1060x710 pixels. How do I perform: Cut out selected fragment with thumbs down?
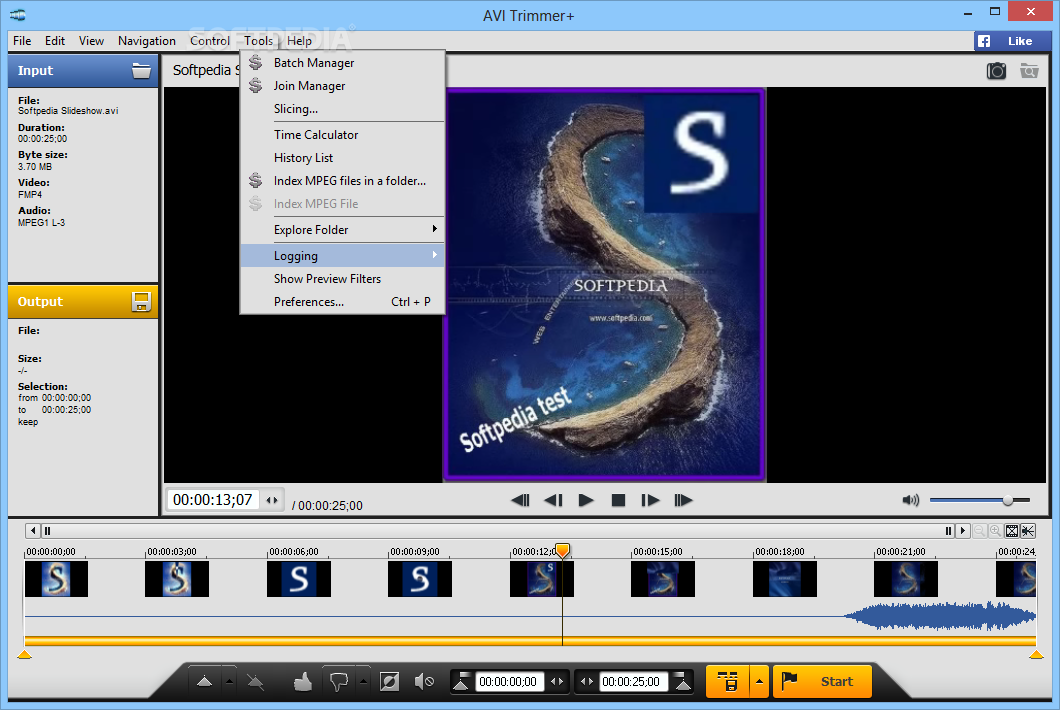(x=338, y=682)
